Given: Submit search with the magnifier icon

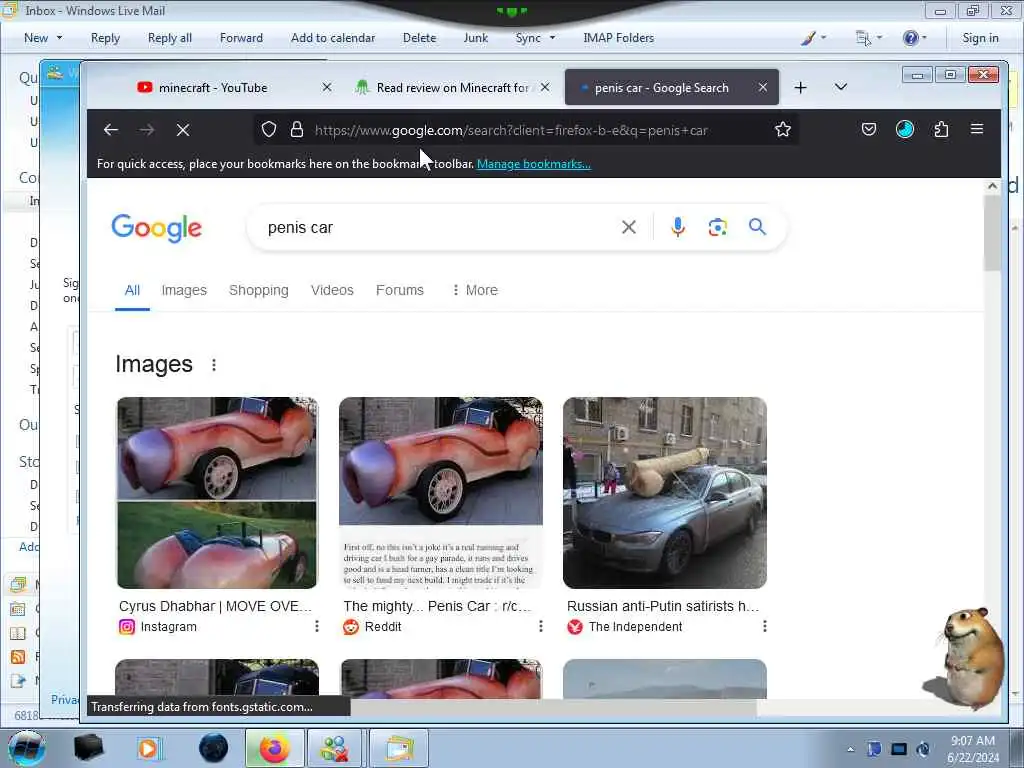Looking at the screenshot, I should click(x=758, y=227).
